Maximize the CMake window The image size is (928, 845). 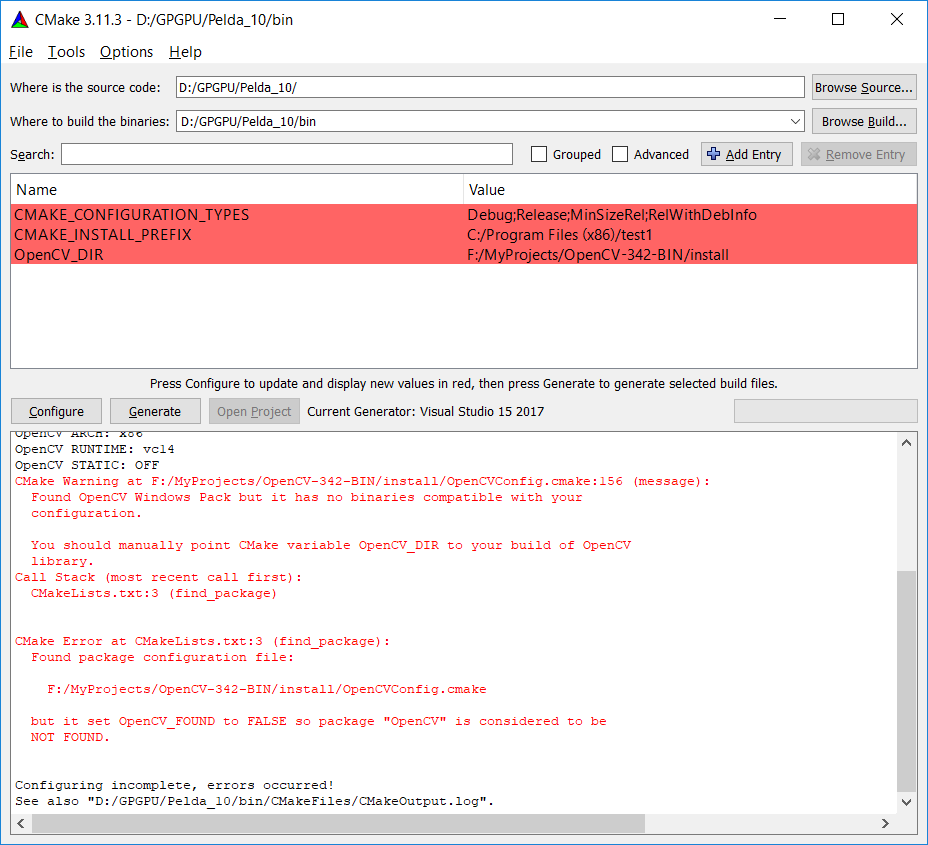(838, 20)
